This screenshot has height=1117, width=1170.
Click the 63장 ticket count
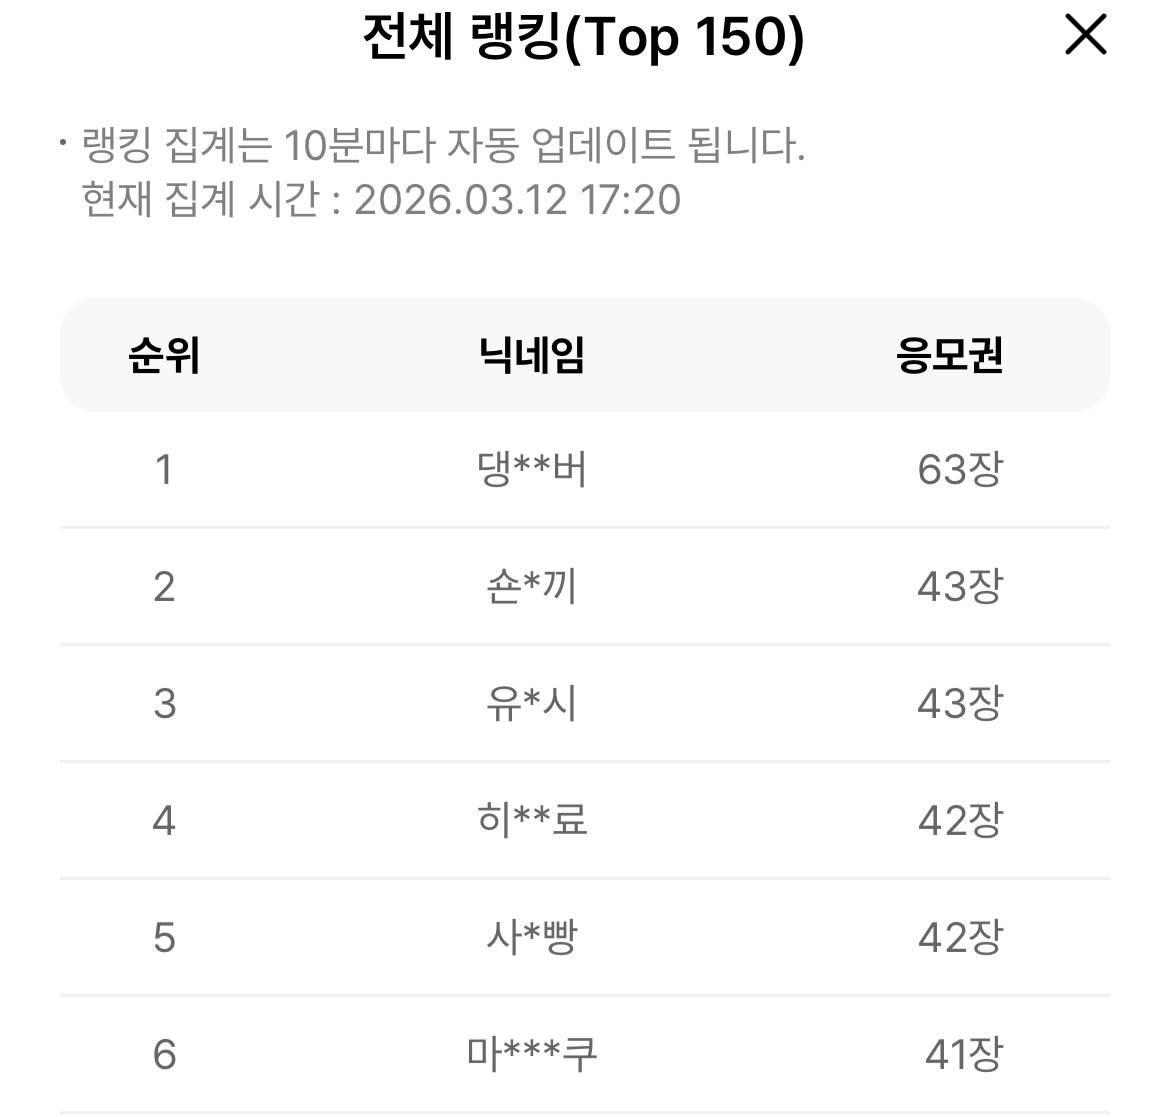coord(959,469)
